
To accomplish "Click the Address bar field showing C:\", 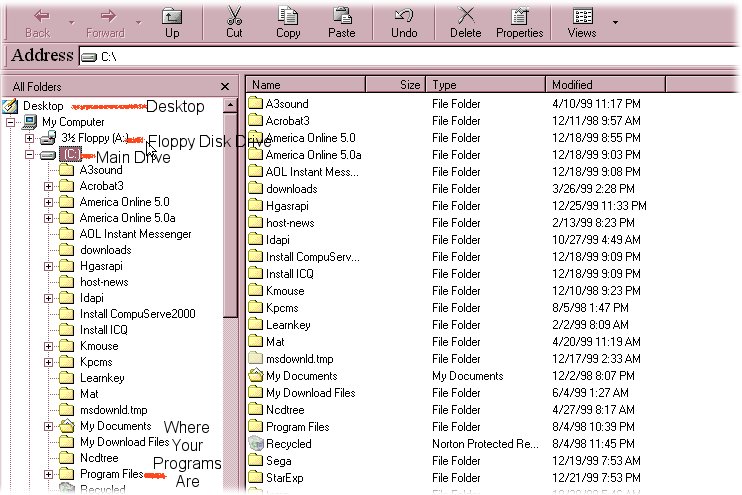I will 409,57.
